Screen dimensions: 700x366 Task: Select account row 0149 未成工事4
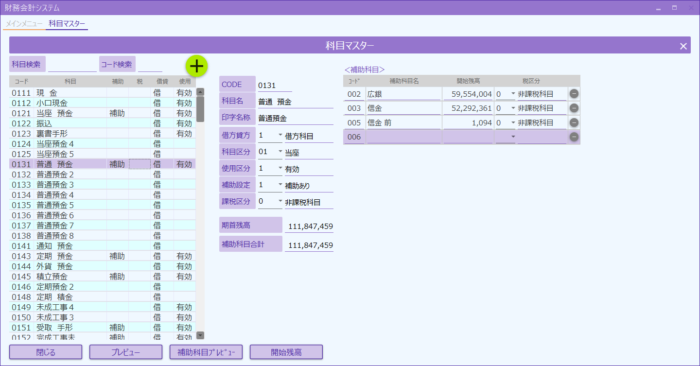(x=102, y=307)
